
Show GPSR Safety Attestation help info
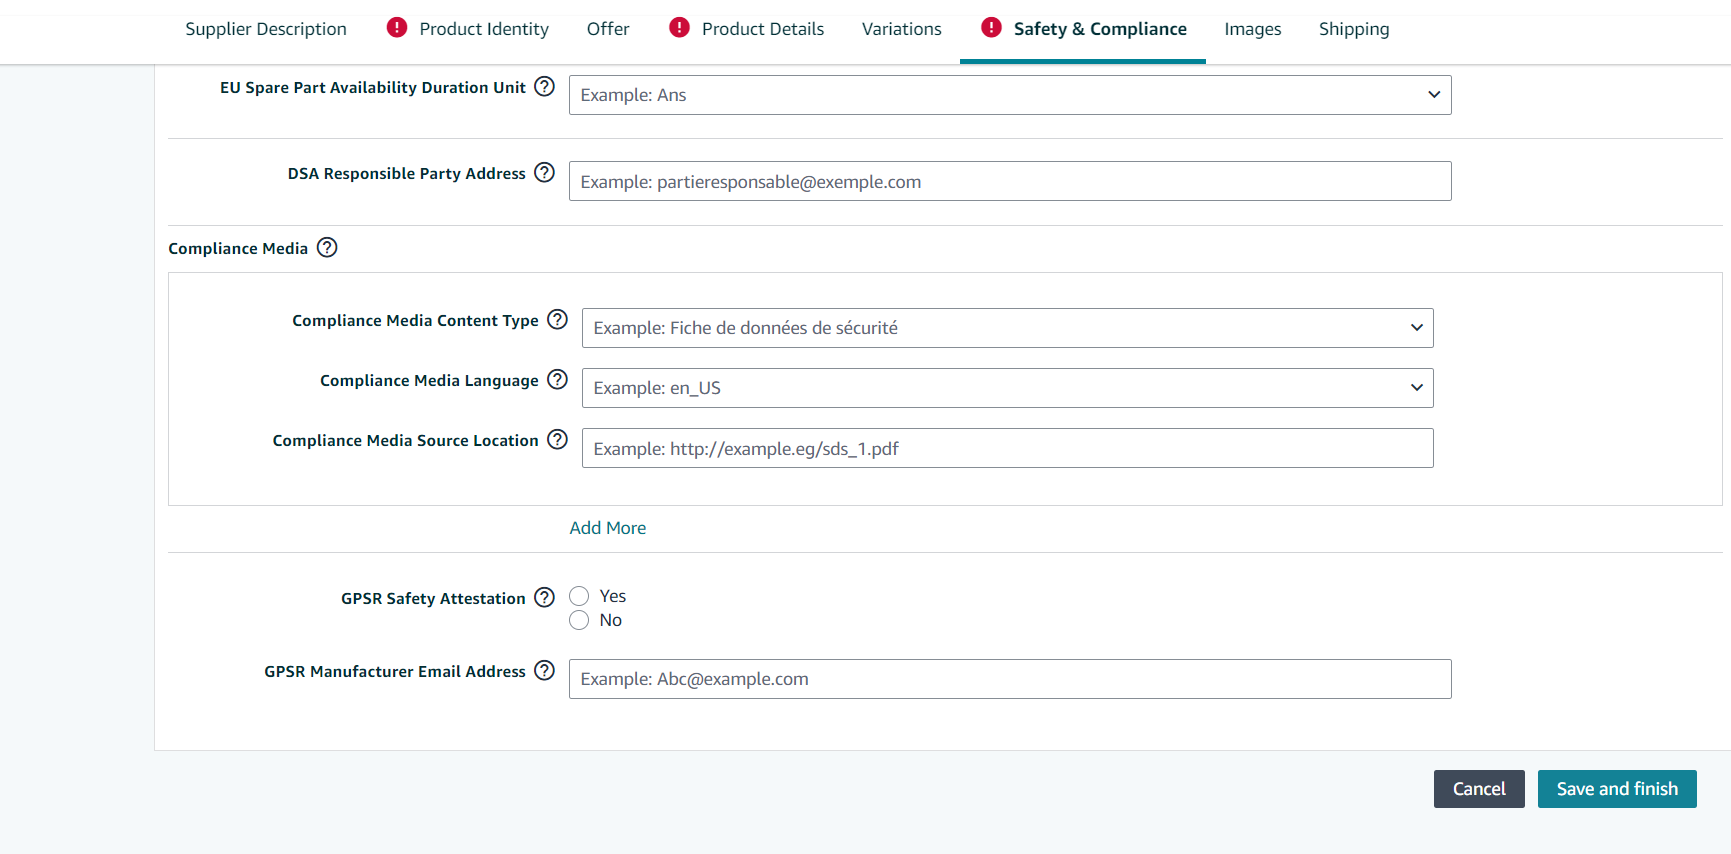pos(544,598)
